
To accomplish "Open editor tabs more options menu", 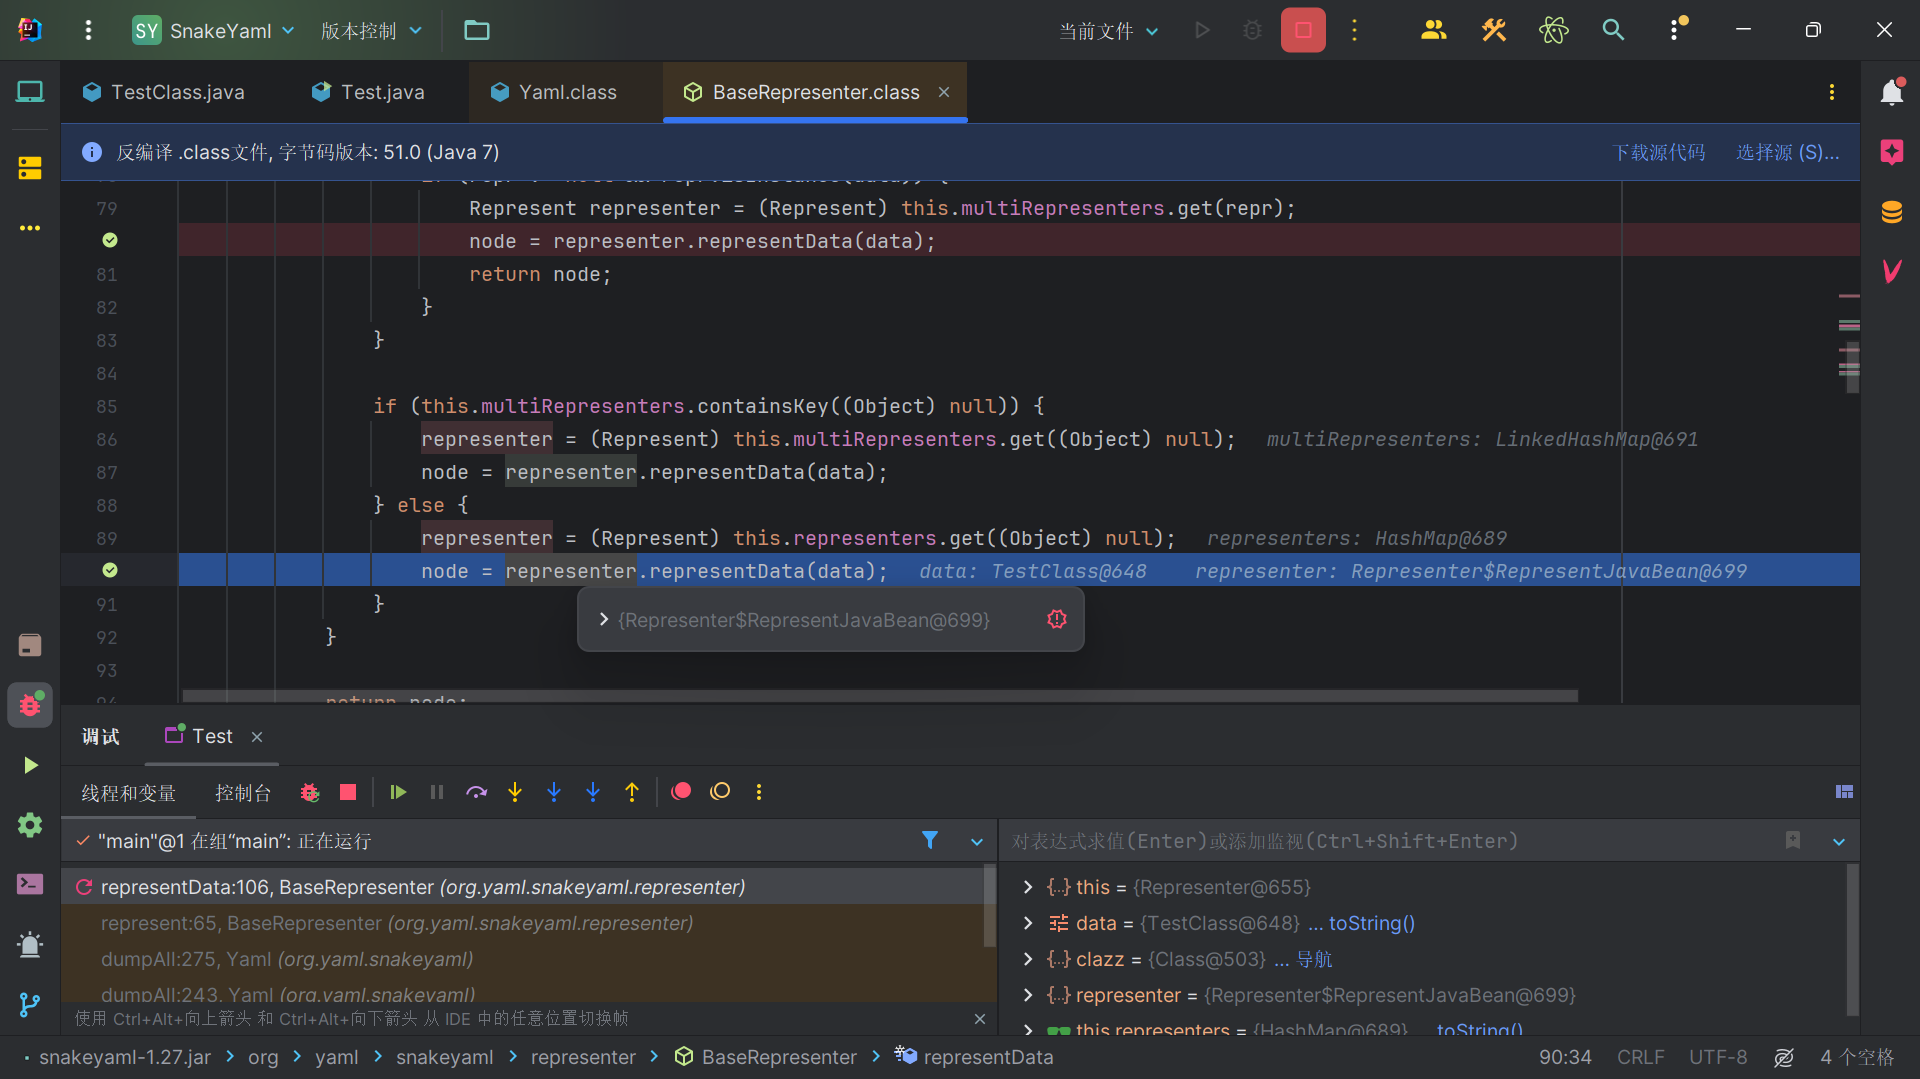I will coord(1832,92).
